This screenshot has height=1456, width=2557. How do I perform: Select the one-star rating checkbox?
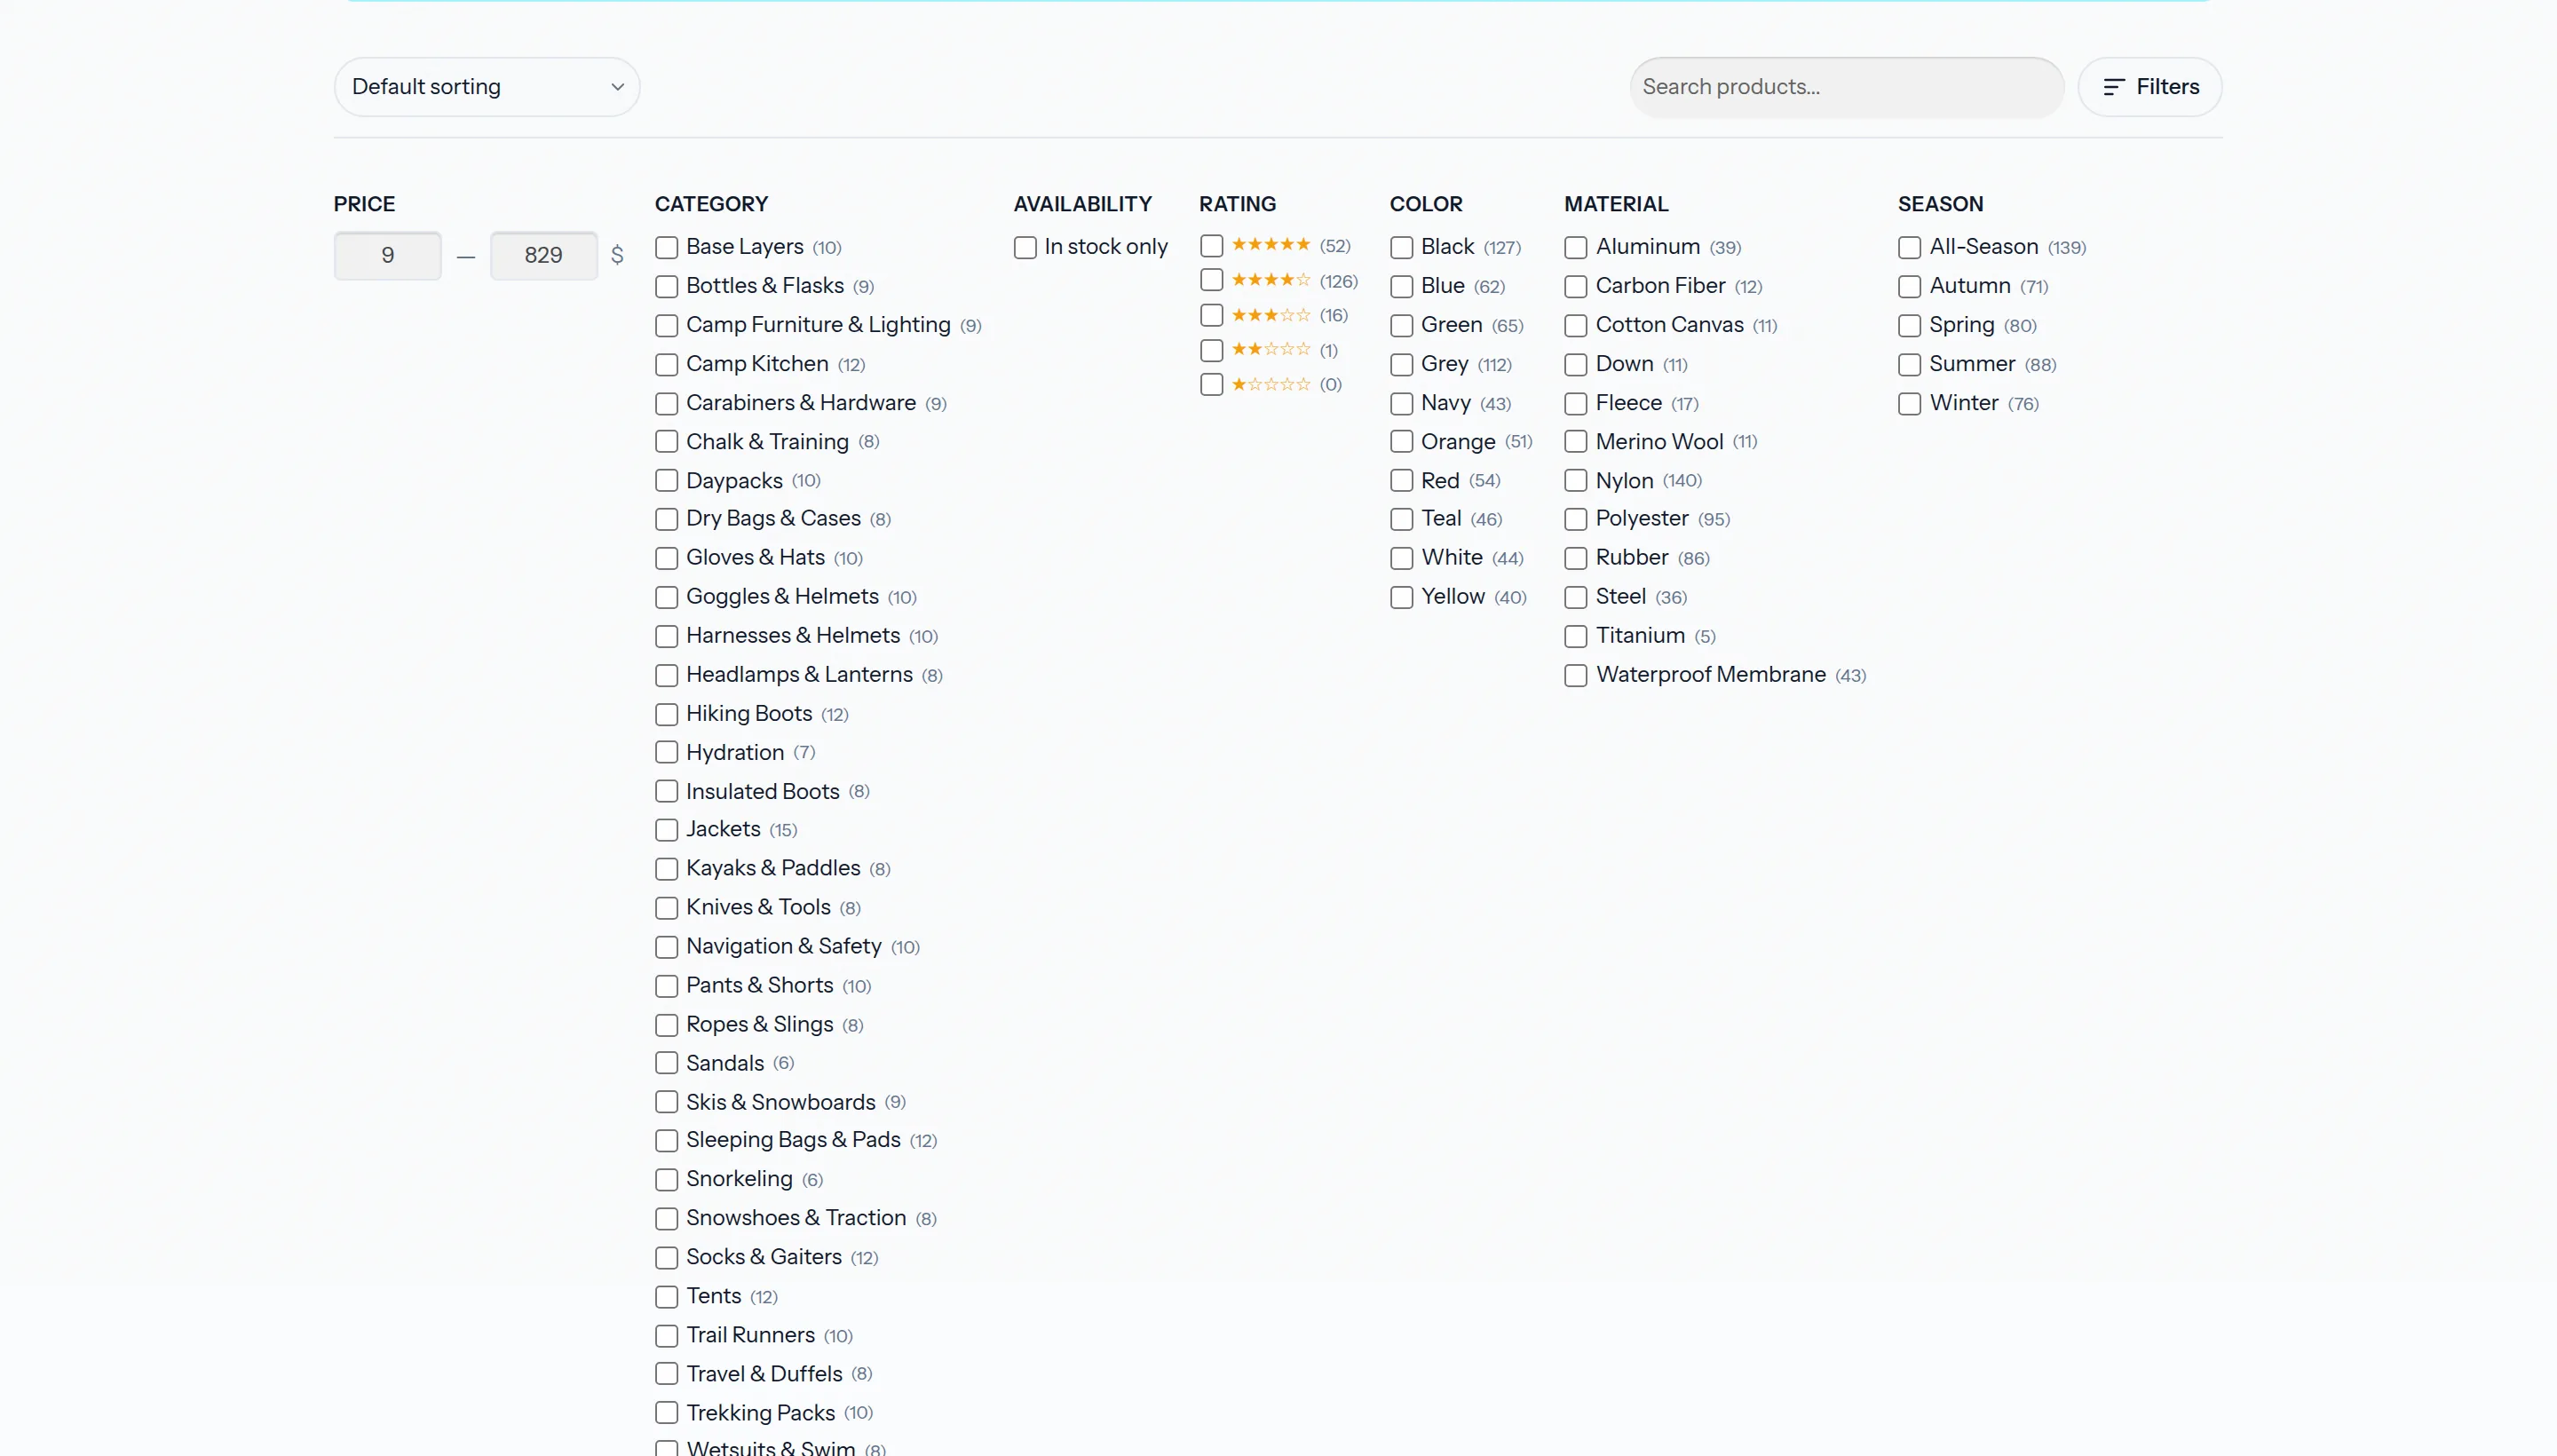(1211, 384)
